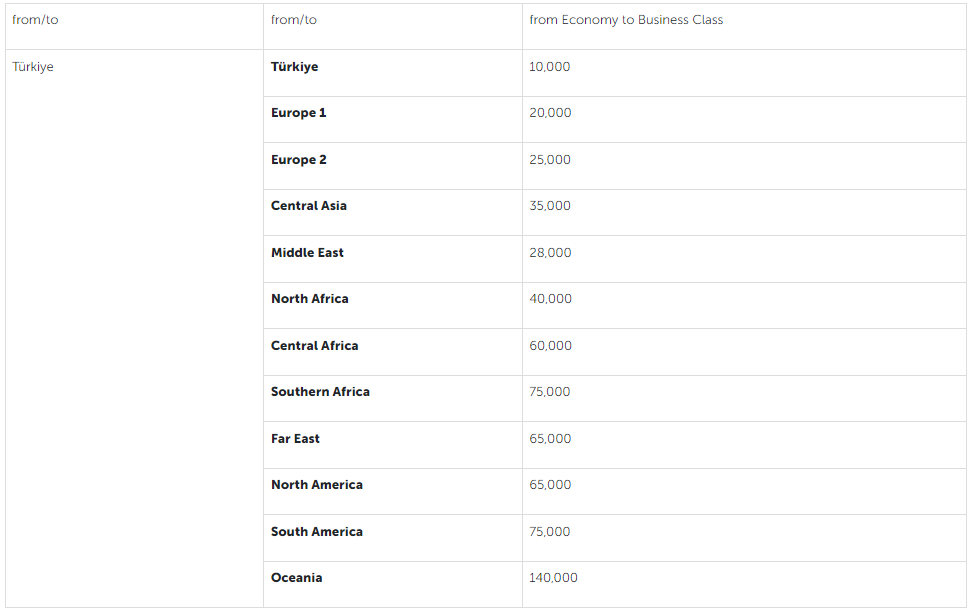Click the Middle East row label

pos(307,253)
